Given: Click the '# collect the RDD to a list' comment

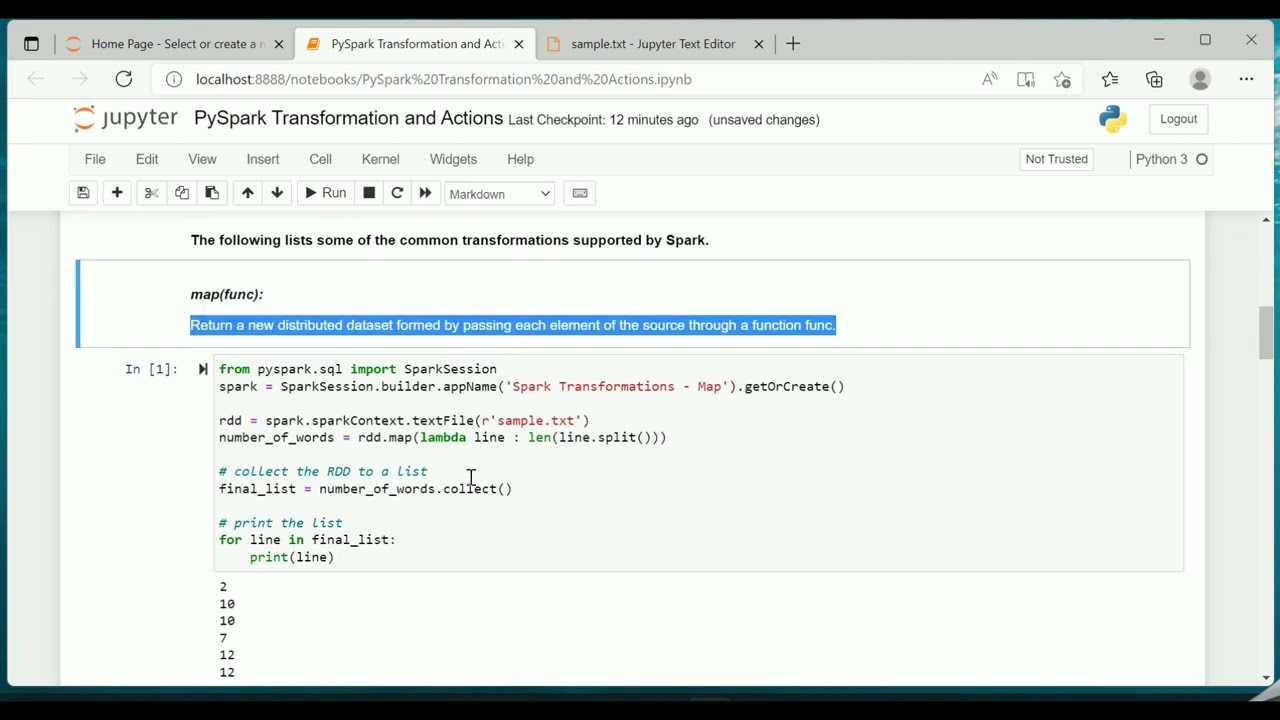Looking at the screenshot, I should pyautogui.click(x=323, y=471).
